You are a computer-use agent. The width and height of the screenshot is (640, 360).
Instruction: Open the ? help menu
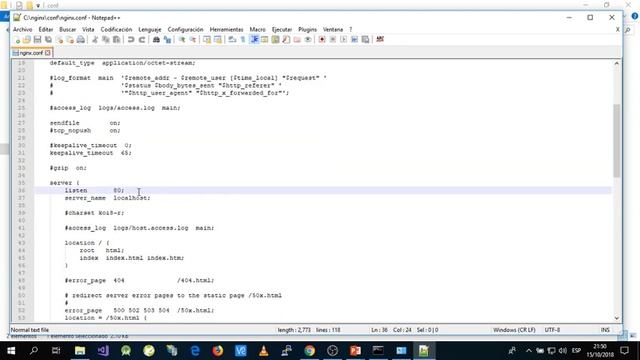point(350,29)
